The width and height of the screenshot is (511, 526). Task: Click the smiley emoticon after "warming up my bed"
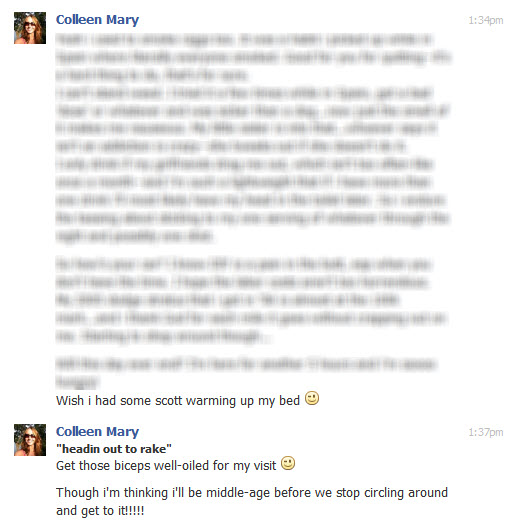coord(312,398)
